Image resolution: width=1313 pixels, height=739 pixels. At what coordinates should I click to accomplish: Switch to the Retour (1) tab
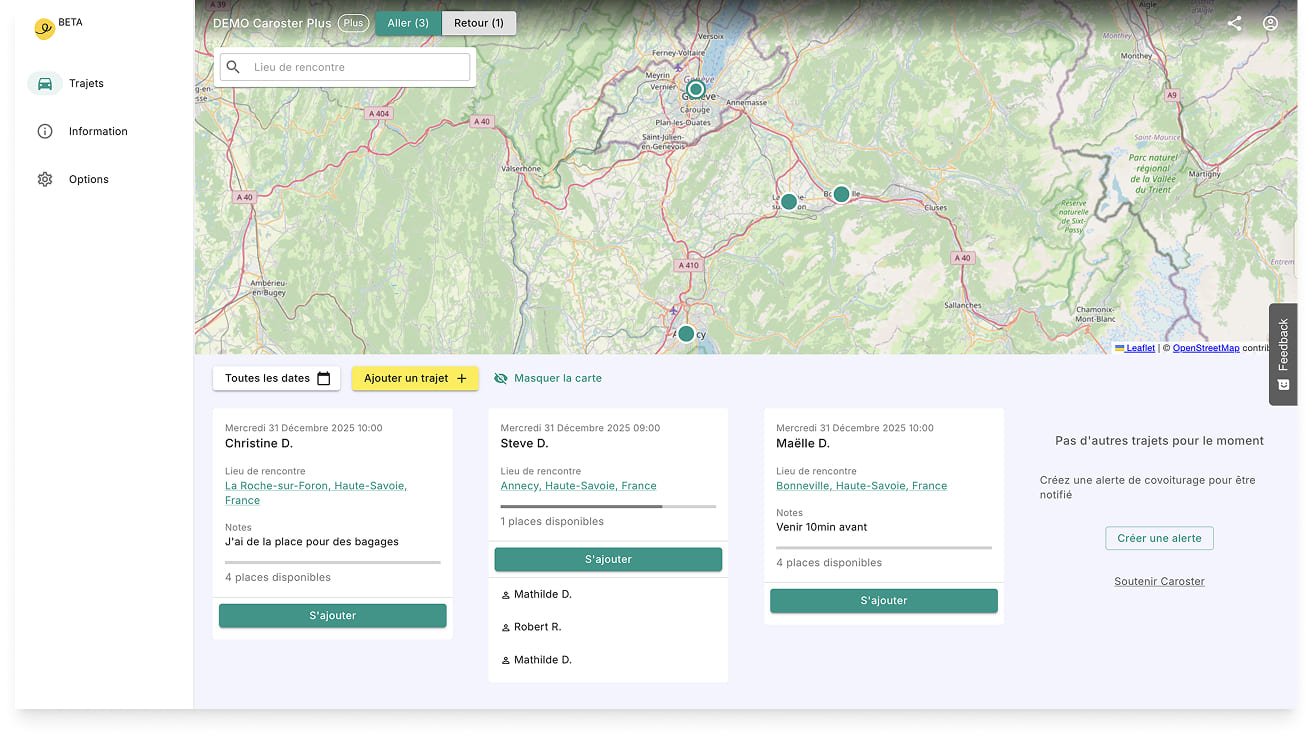(479, 23)
